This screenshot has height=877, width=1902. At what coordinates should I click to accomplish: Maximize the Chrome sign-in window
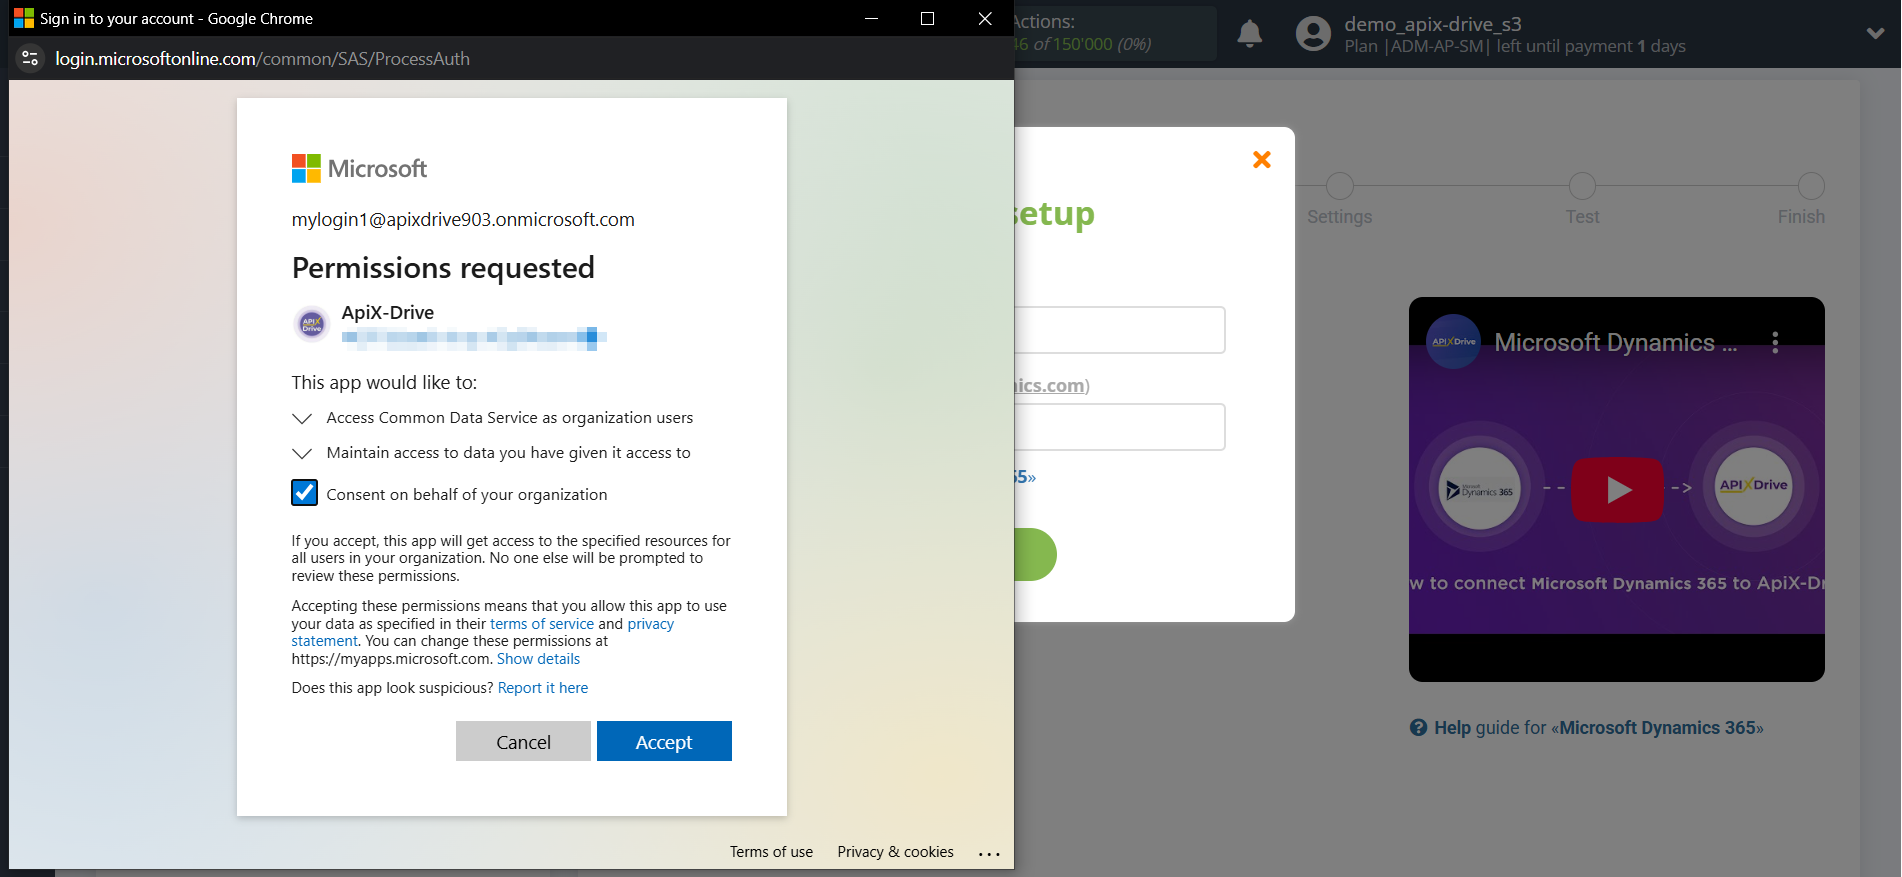[x=927, y=18]
